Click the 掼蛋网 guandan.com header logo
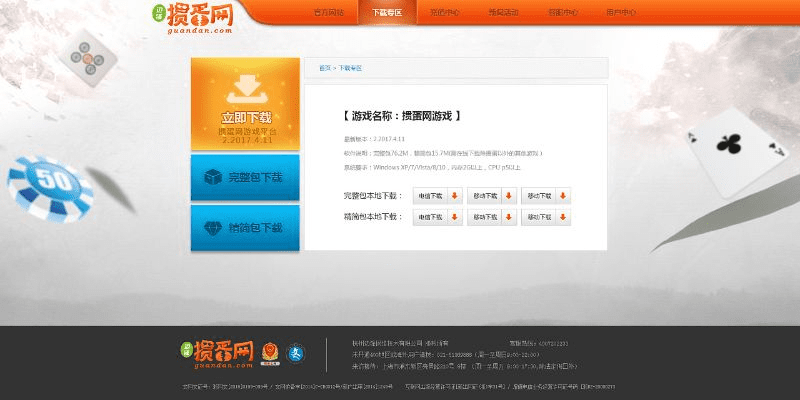This screenshot has width=800, height=400. 193,18
